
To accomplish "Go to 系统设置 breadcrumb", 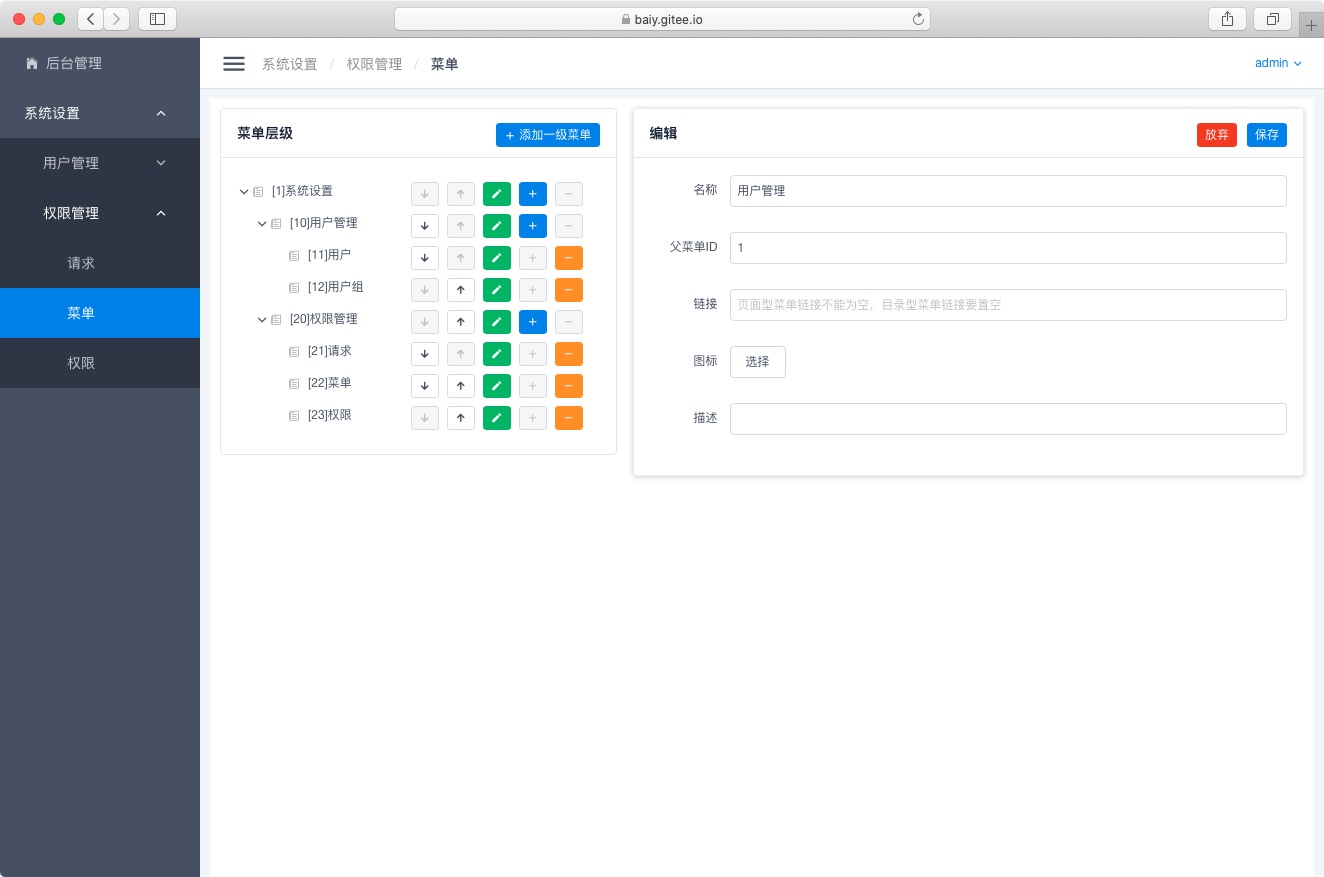I will pyautogui.click(x=289, y=64).
